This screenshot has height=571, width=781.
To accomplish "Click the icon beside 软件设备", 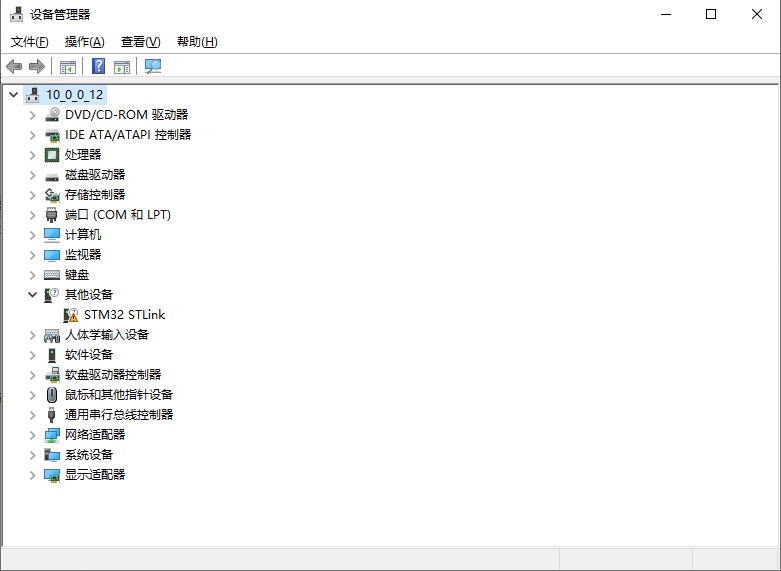I will [52, 355].
